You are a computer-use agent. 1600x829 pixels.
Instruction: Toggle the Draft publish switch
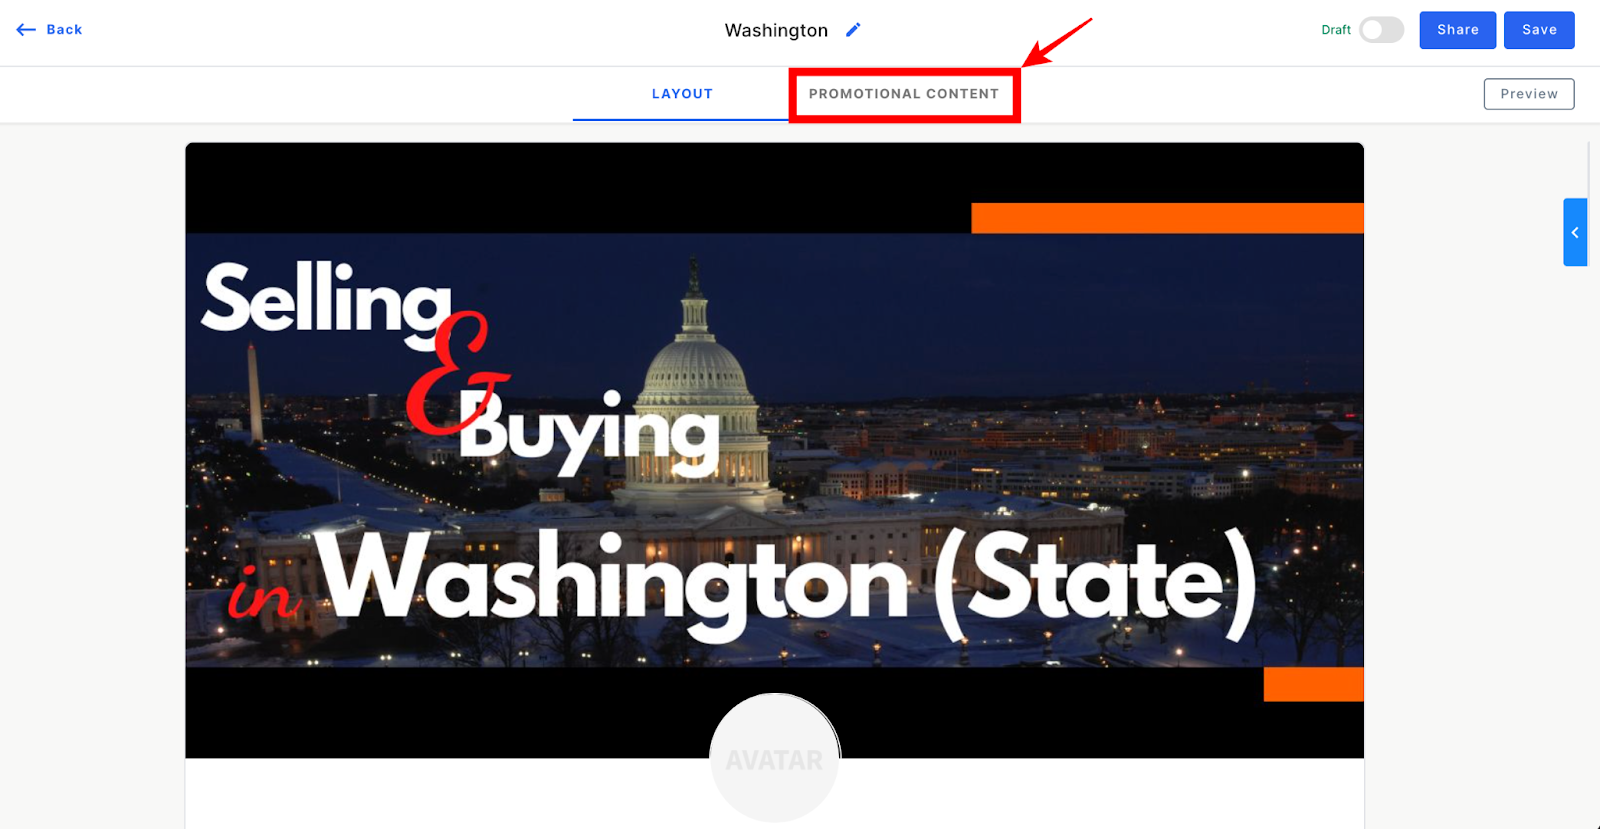(x=1381, y=30)
